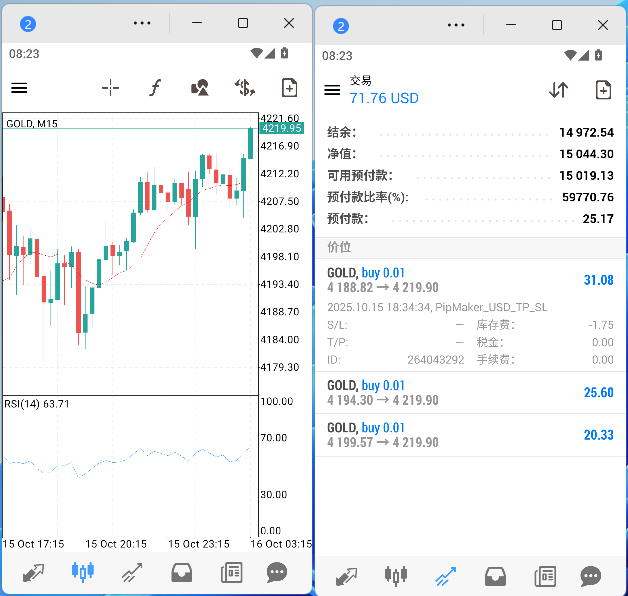Tap new order icon in chart toolbar
628x596 pixels.
click(x=289, y=88)
